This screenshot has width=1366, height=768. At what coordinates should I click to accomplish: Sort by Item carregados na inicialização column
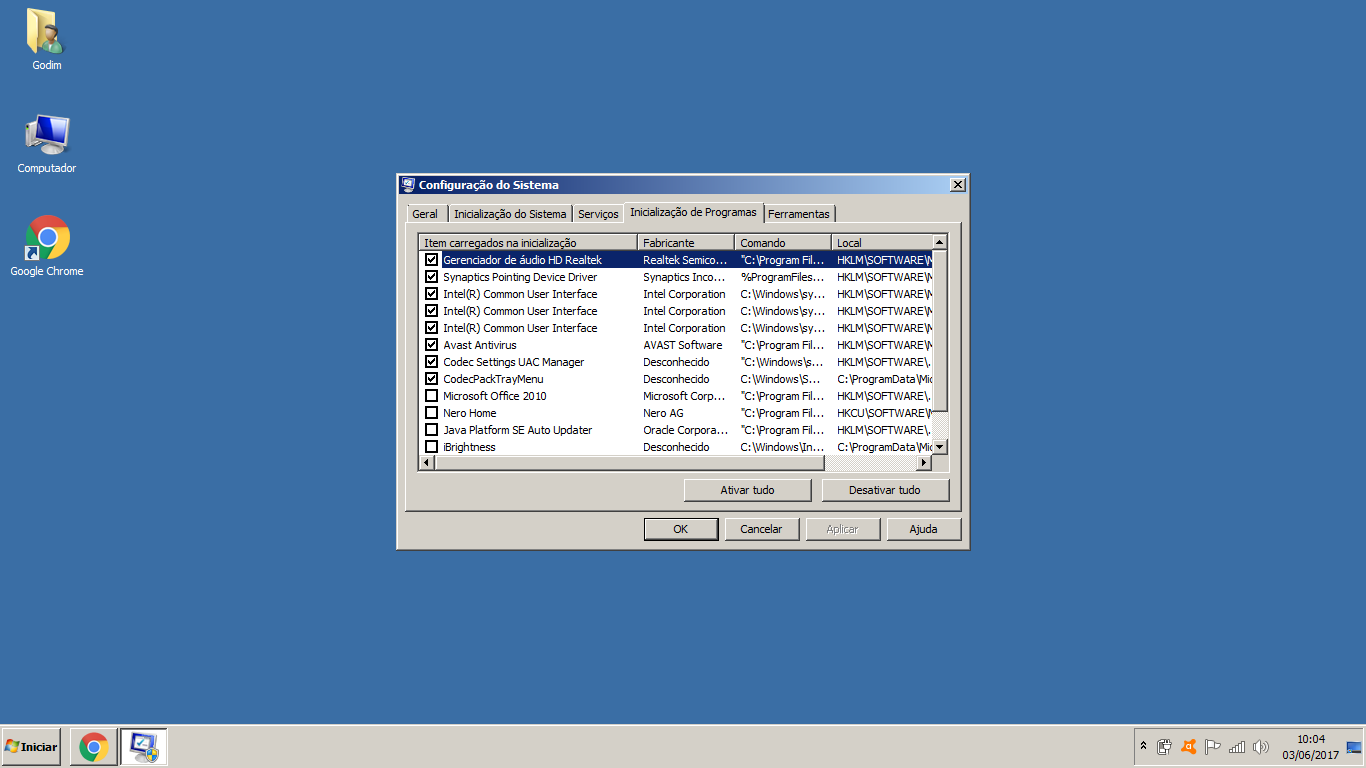[x=528, y=243]
